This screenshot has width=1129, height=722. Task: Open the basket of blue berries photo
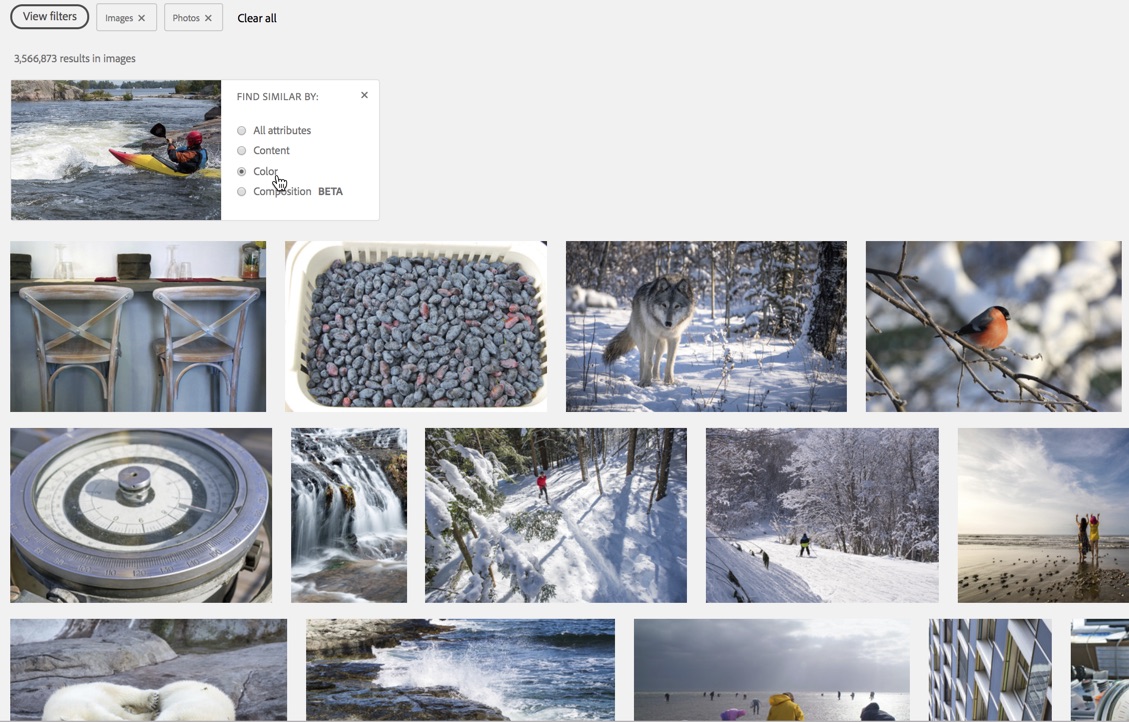(416, 326)
